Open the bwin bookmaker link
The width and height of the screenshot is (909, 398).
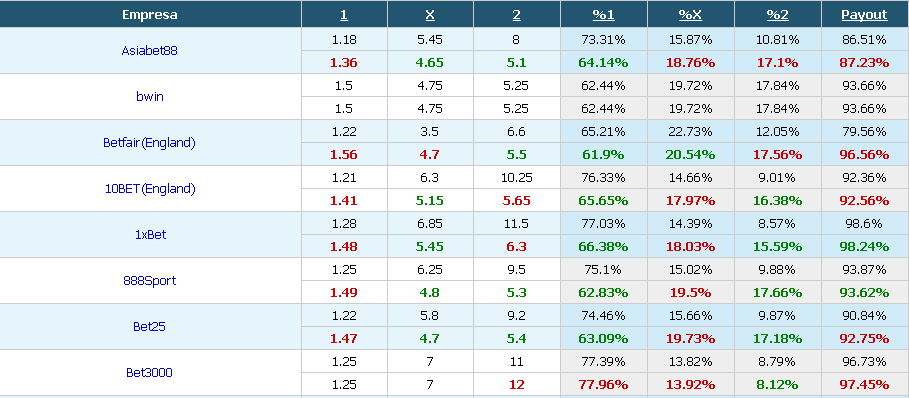[x=150, y=97]
